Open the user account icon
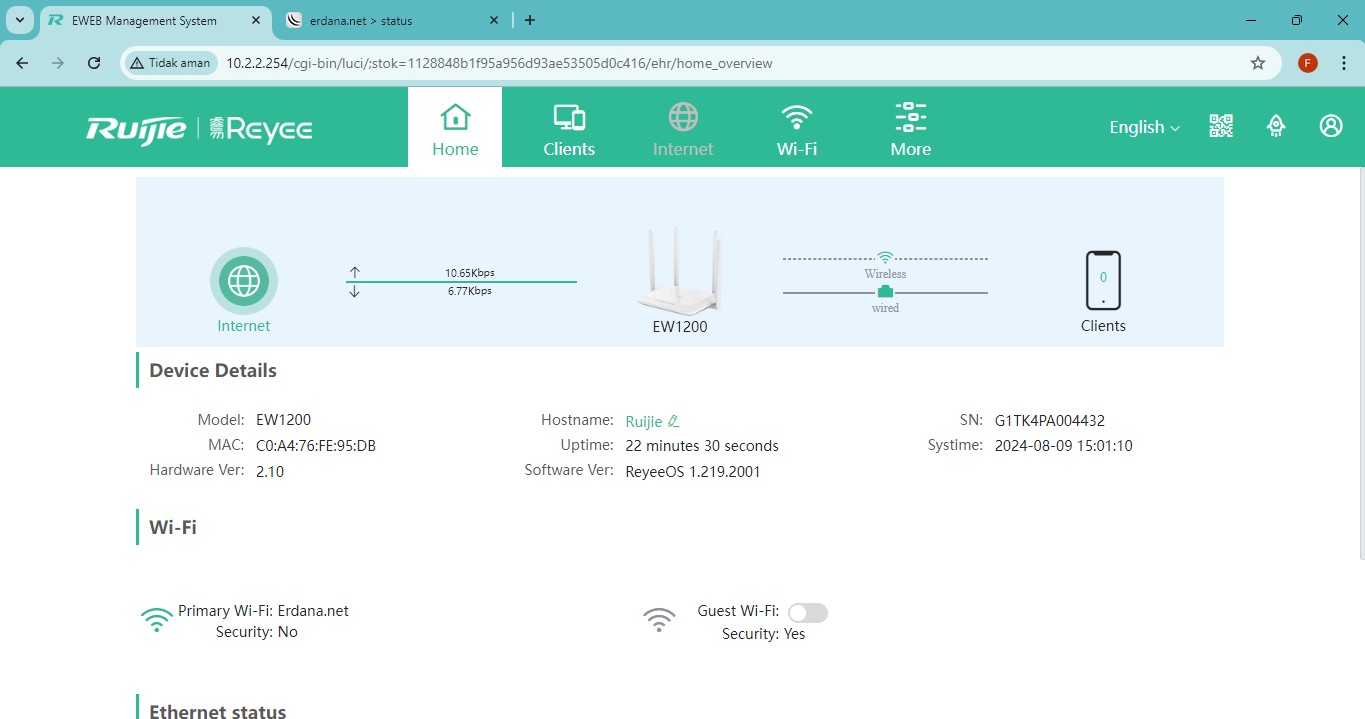The height and width of the screenshot is (719, 1365). 1330,126
